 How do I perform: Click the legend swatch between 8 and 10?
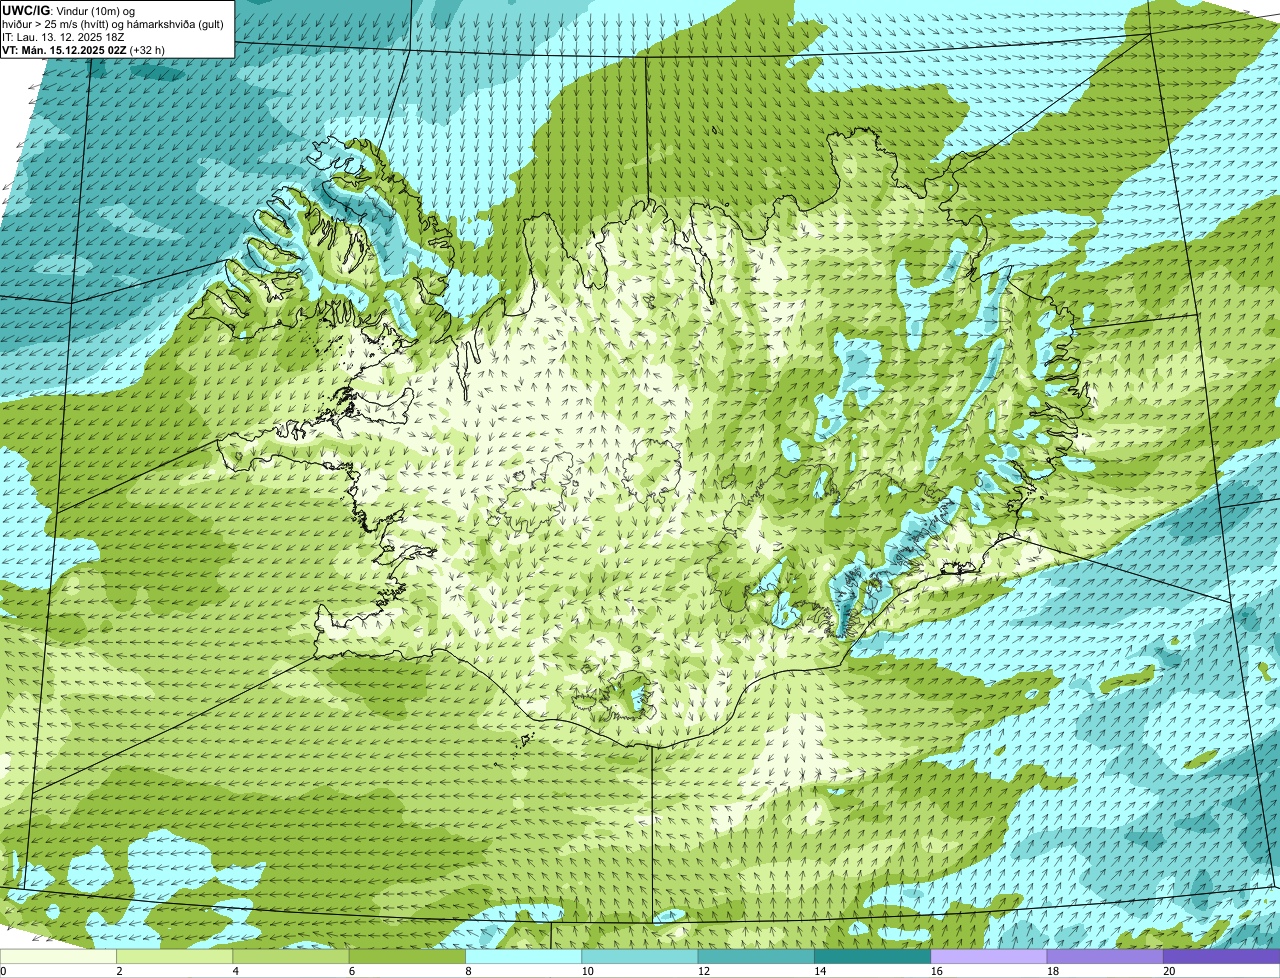point(523,956)
